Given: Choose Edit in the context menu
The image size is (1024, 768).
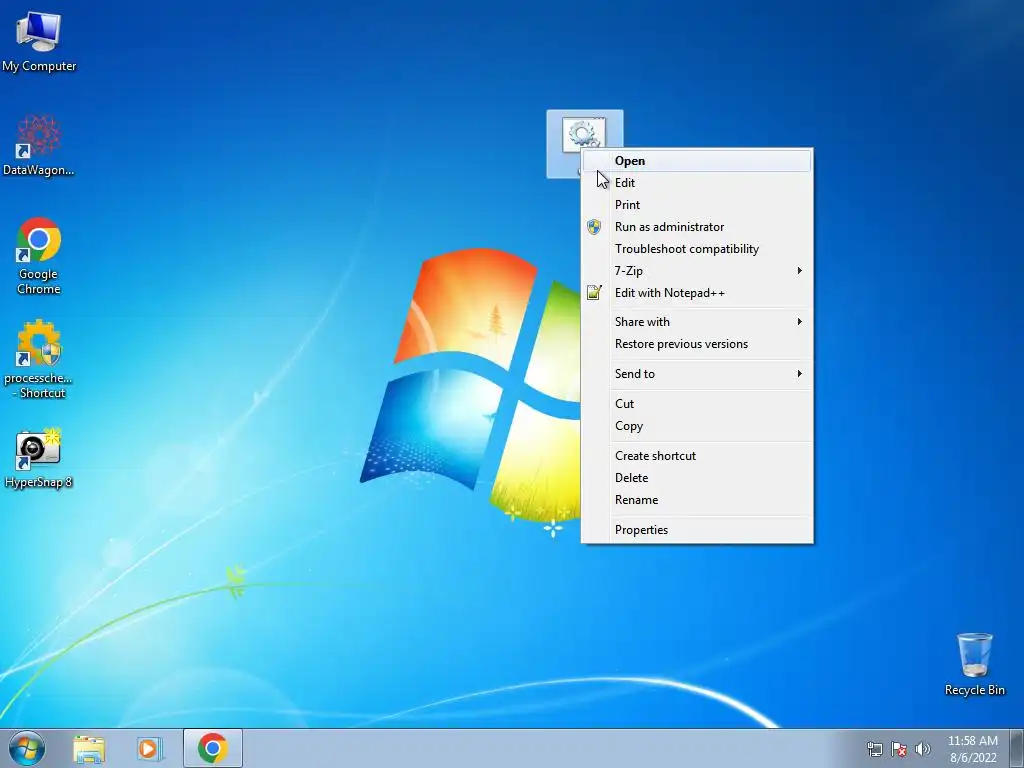Looking at the screenshot, I should tap(697, 183).
